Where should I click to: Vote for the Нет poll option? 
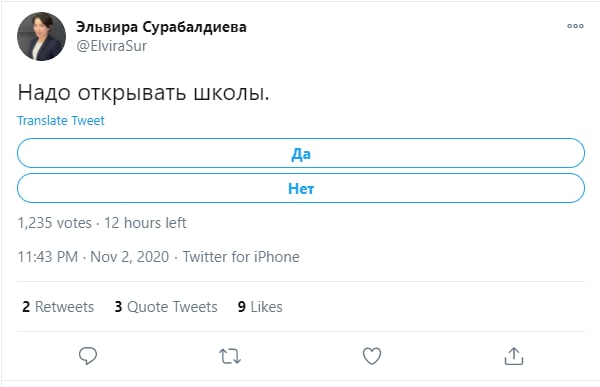click(301, 188)
